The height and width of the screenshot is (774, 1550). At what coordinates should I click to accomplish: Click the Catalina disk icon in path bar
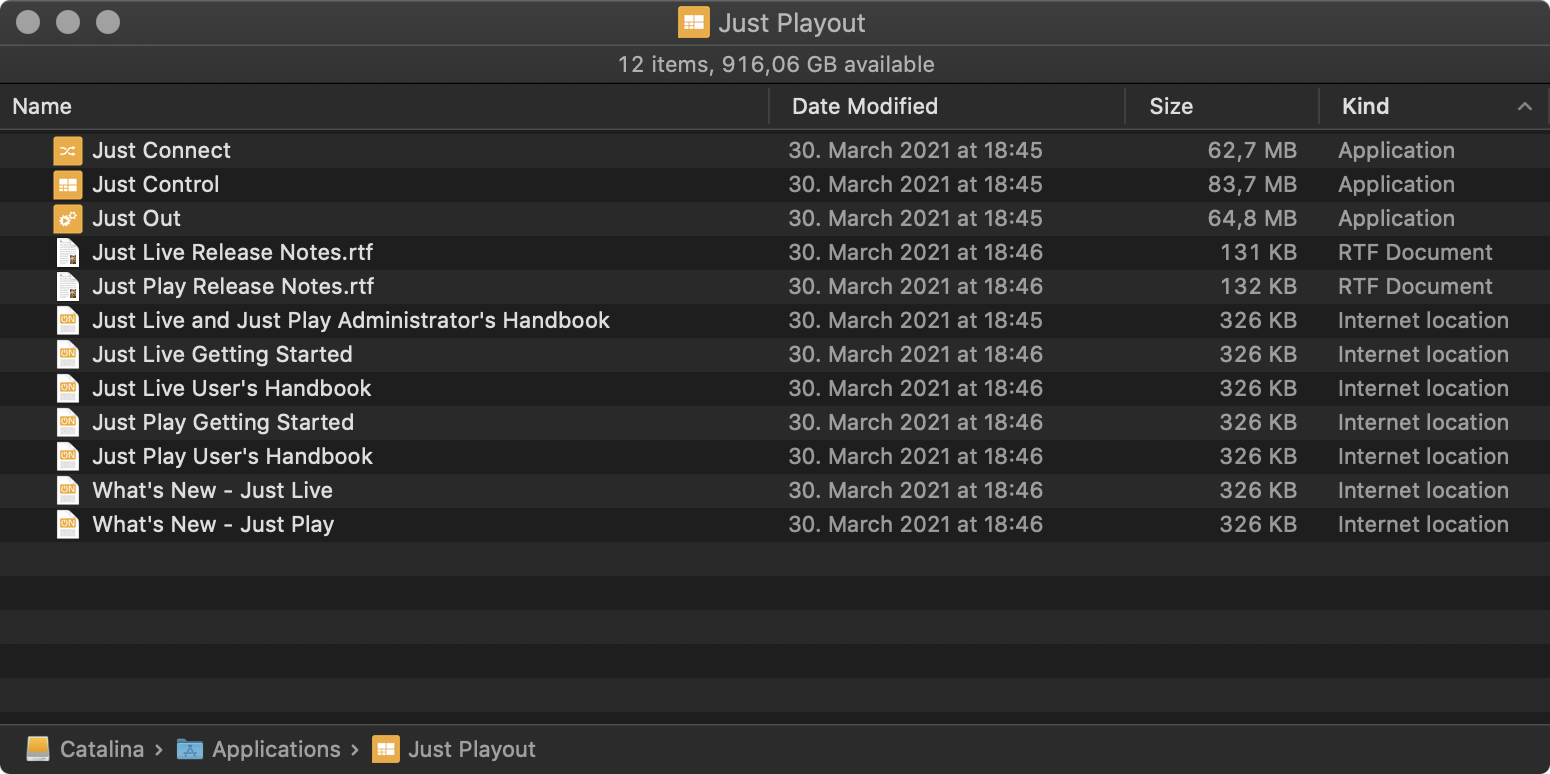click(x=38, y=749)
